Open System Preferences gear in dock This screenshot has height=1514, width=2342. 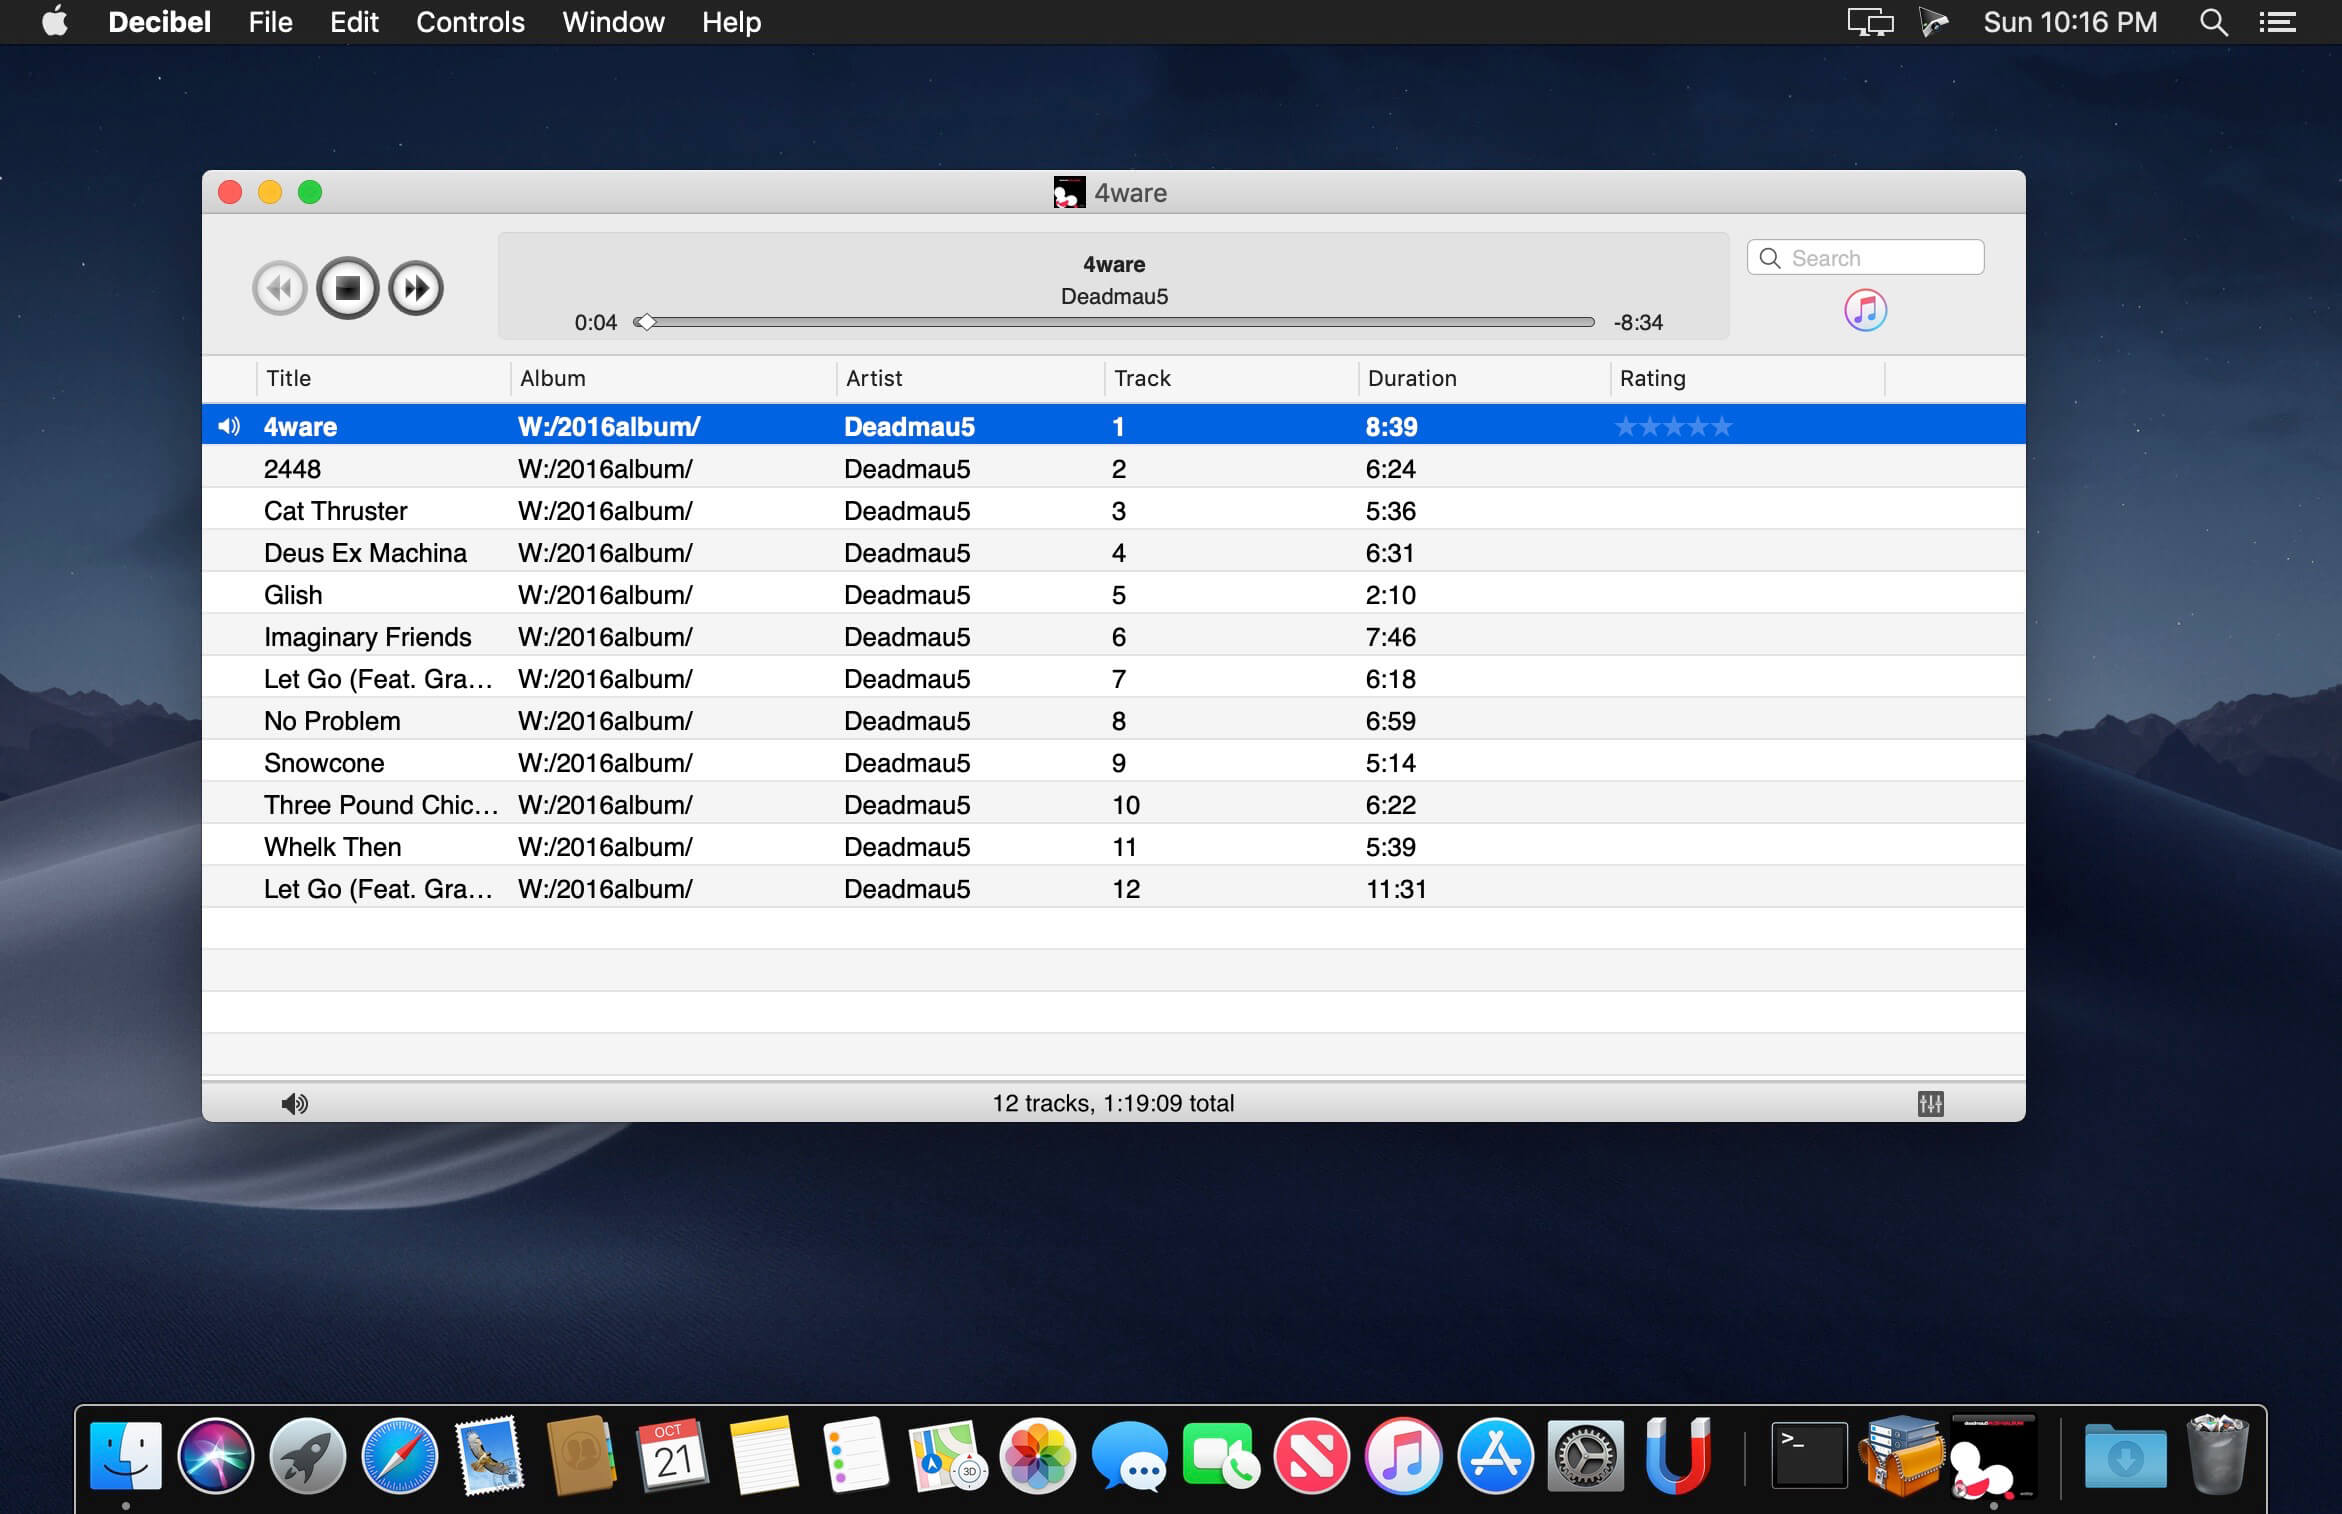pyautogui.click(x=1585, y=1455)
